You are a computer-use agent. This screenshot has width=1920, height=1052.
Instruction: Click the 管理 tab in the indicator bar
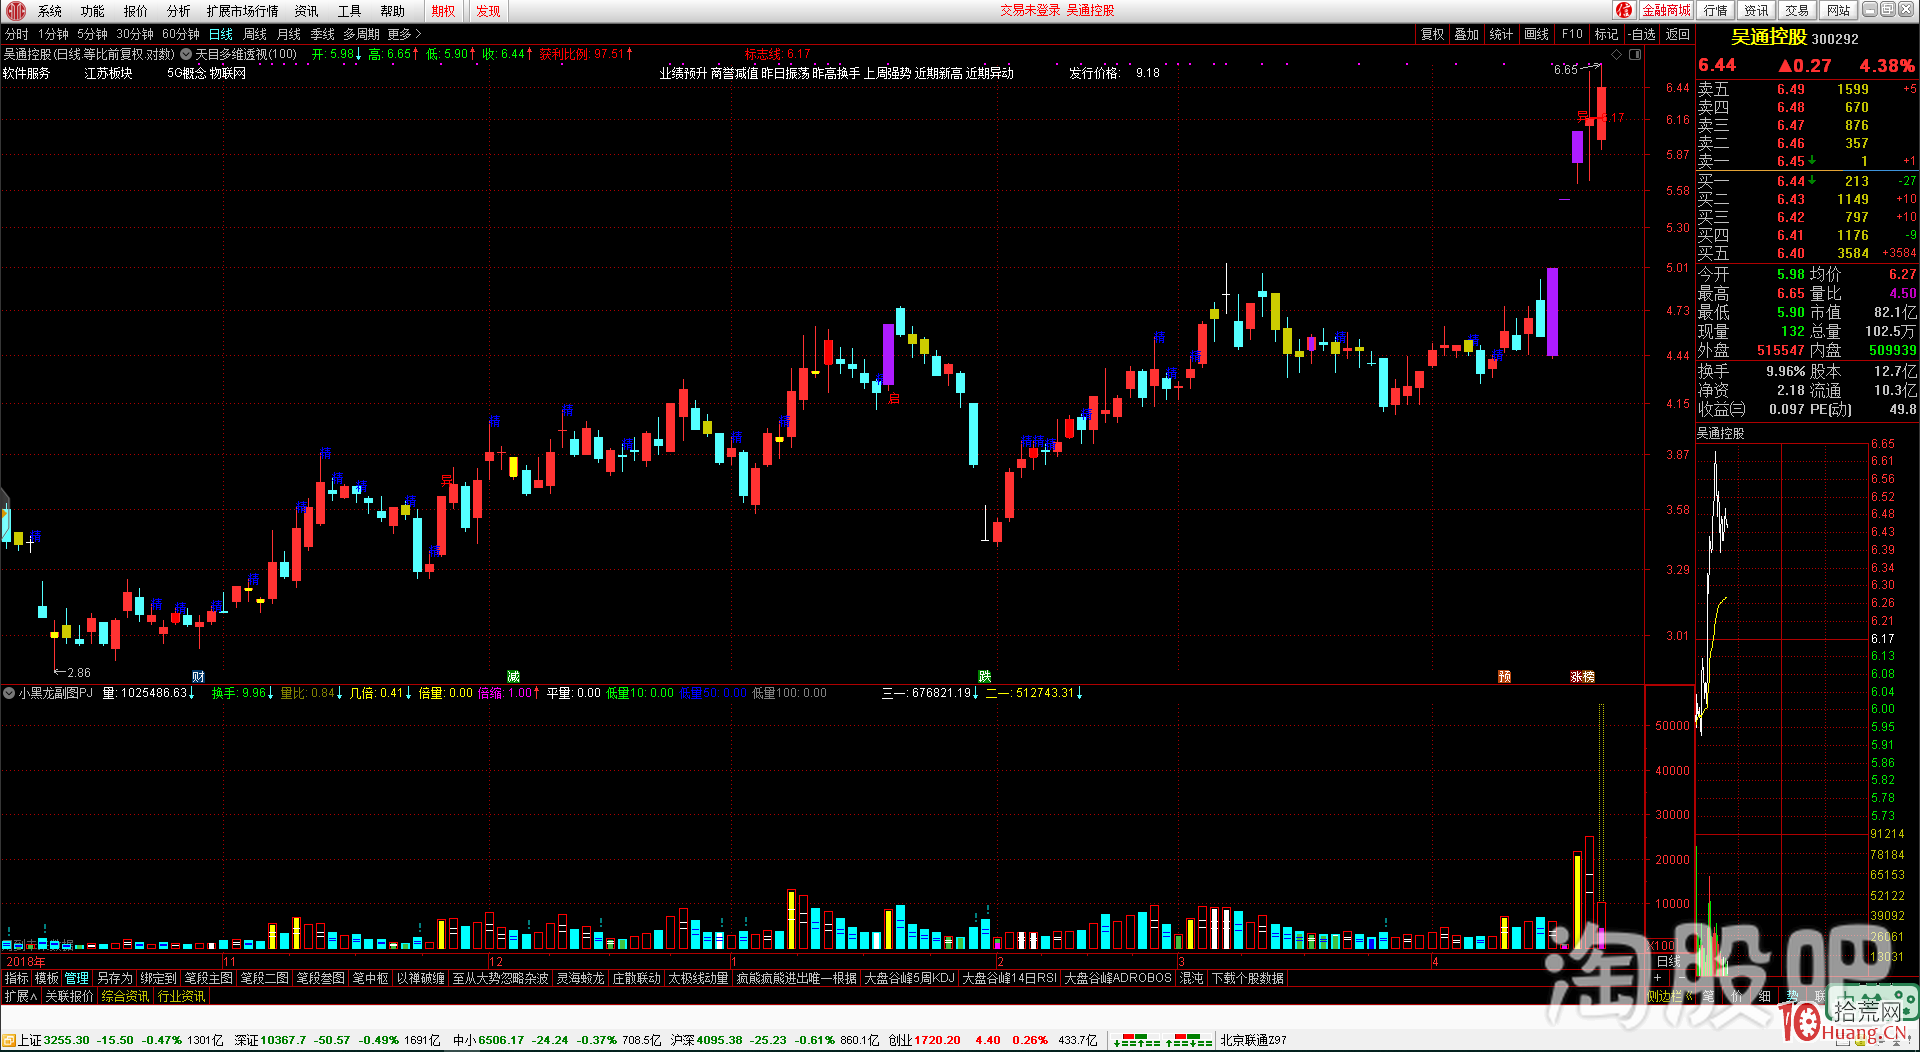(77, 978)
